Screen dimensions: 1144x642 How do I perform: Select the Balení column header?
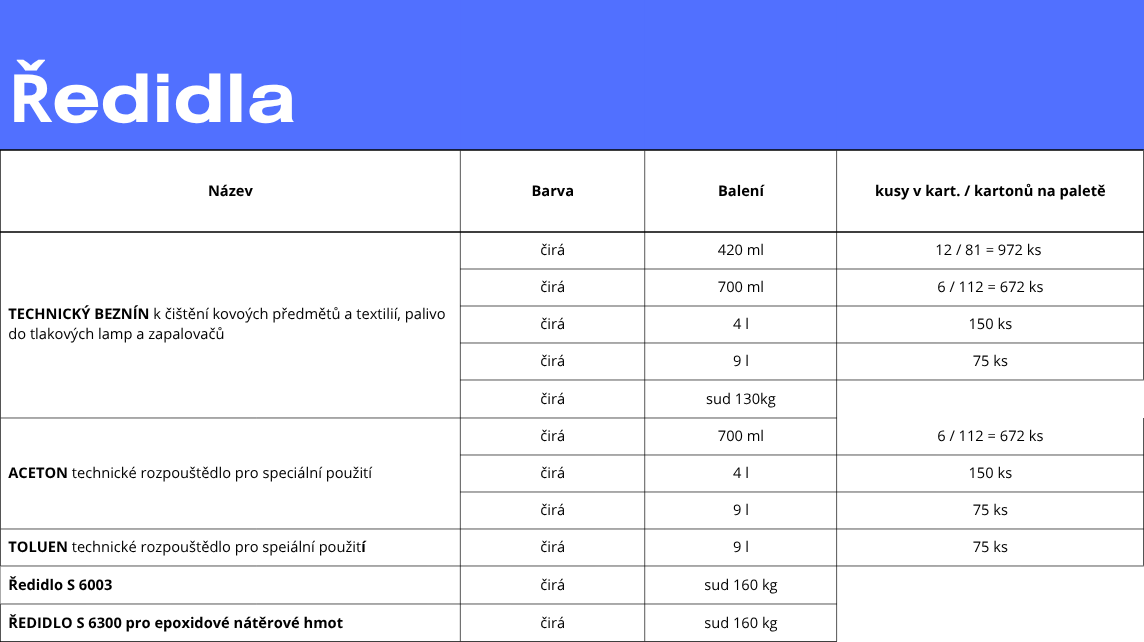point(740,191)
